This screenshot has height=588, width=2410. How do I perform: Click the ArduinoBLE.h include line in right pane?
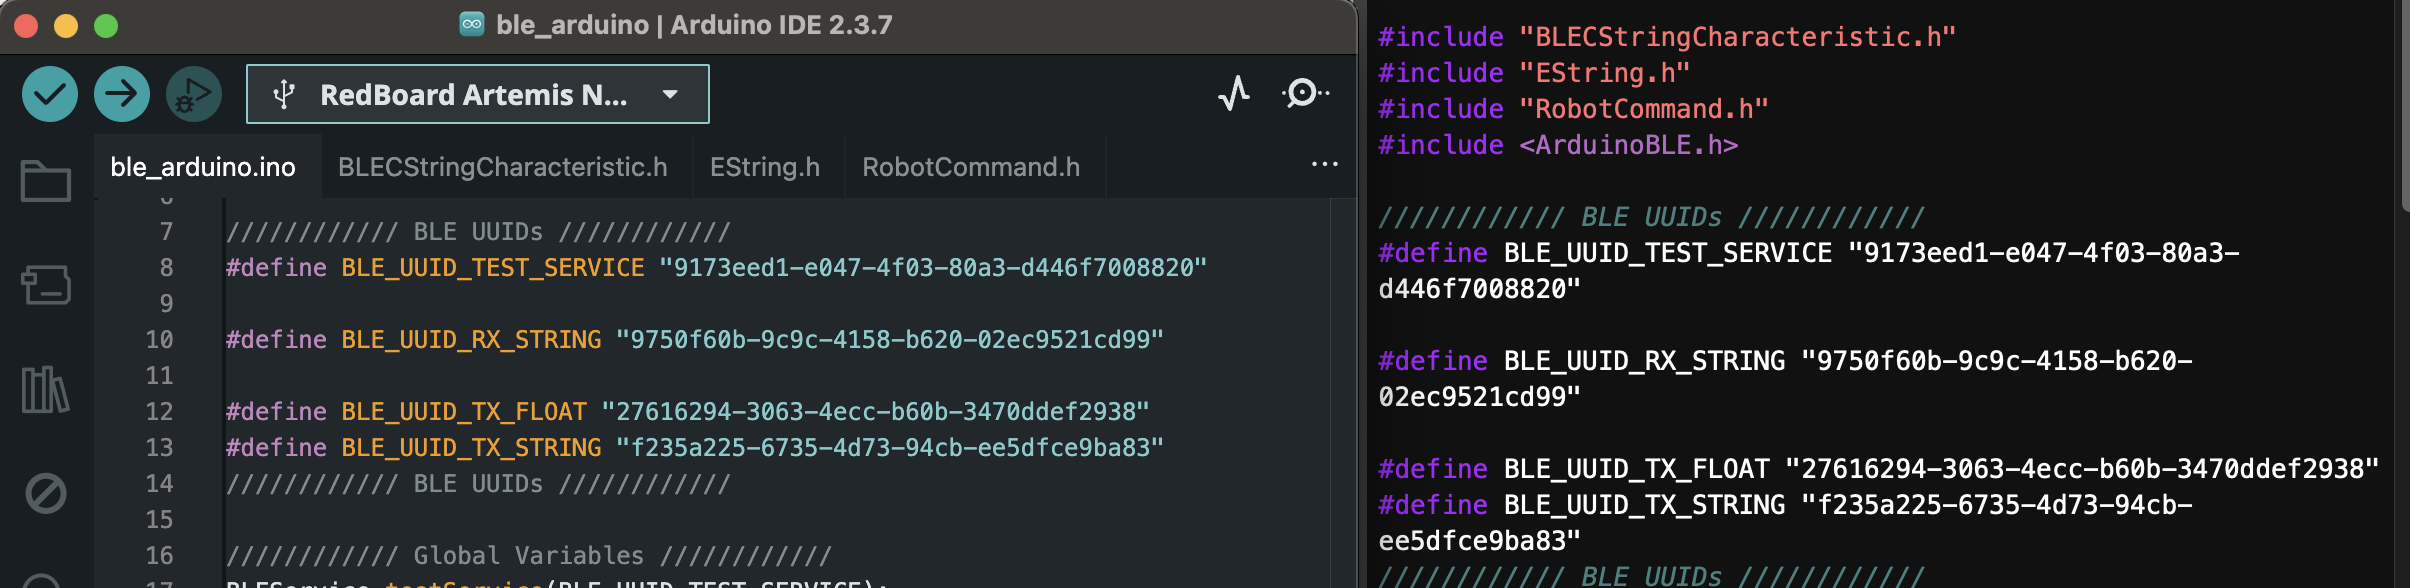[1558, 145]
